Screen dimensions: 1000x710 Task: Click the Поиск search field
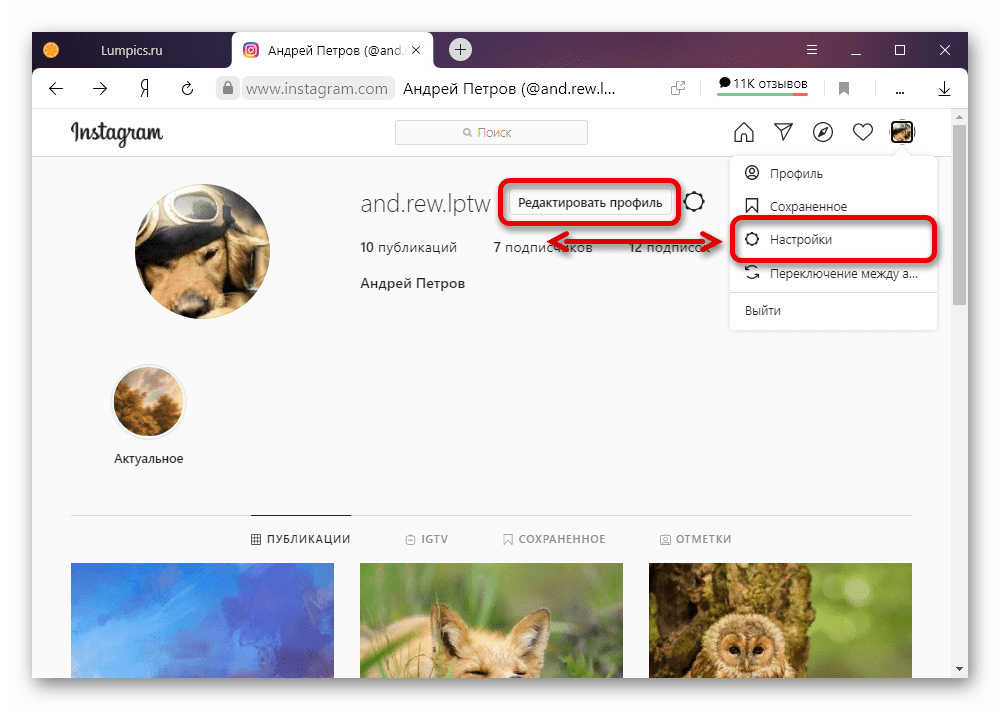click(491, 132)
